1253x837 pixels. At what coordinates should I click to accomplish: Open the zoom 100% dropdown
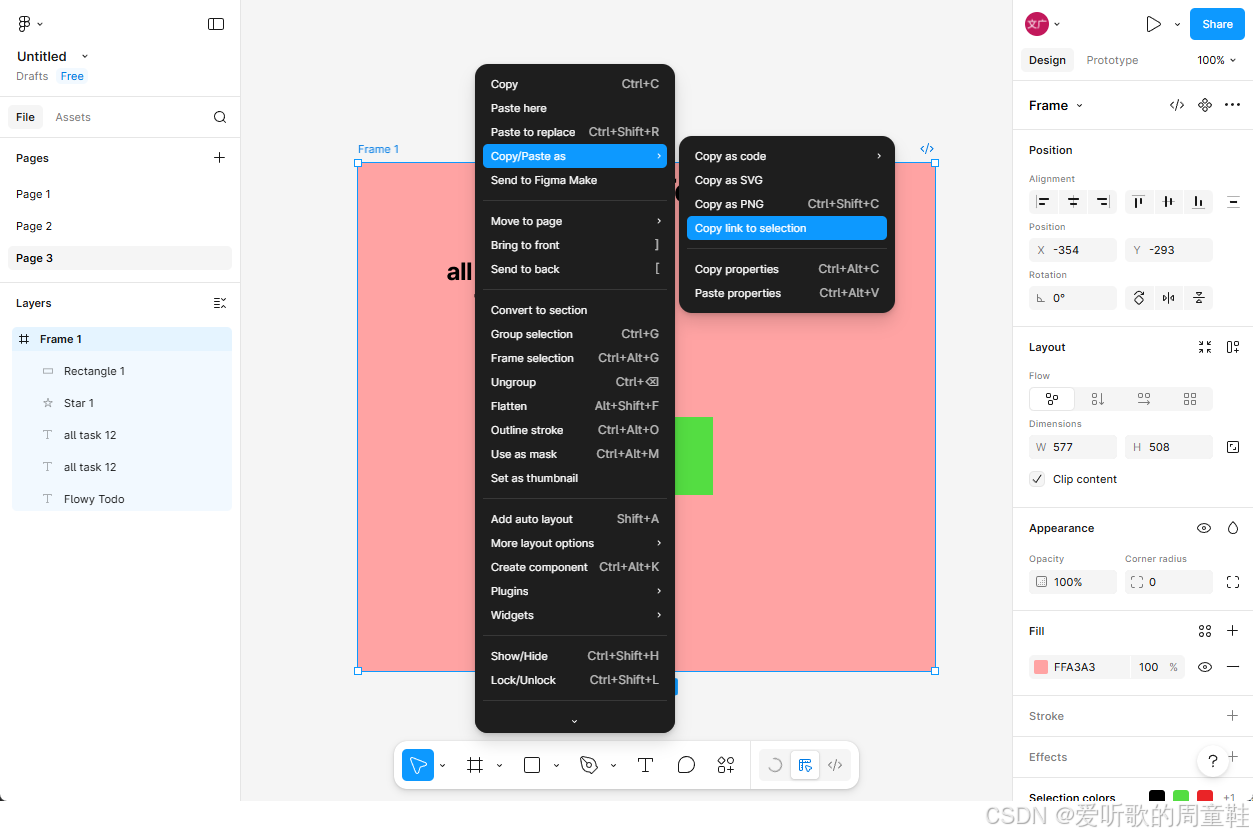[x=1217, y=60]
